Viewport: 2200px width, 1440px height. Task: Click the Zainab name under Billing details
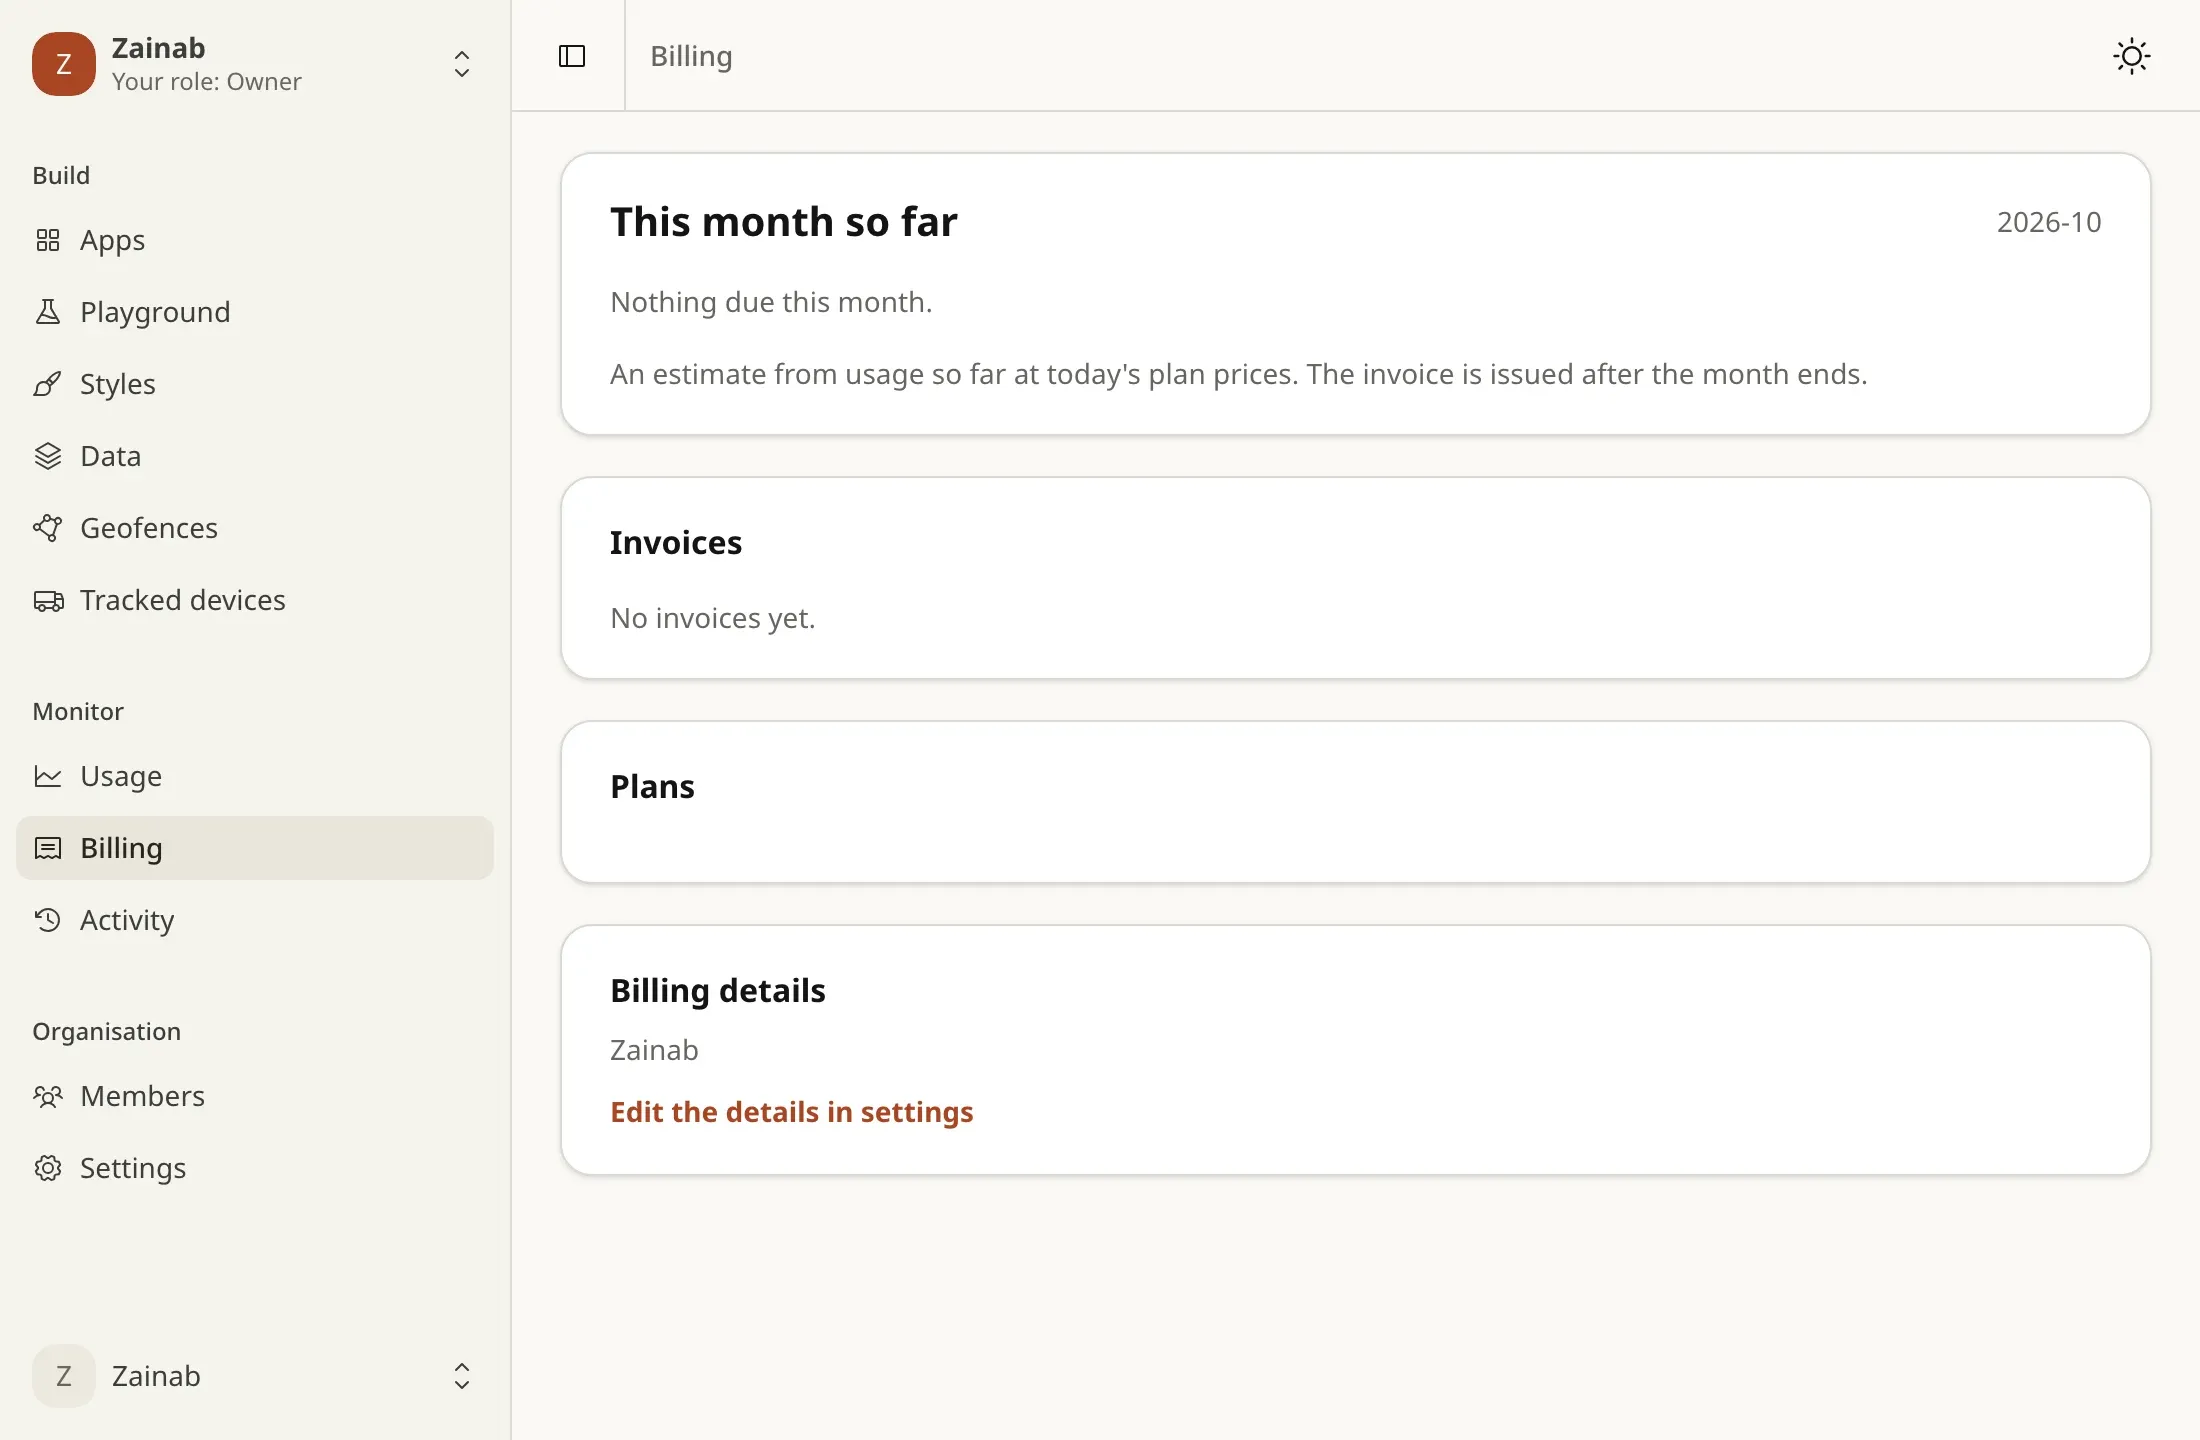[x=654, y=1050]
